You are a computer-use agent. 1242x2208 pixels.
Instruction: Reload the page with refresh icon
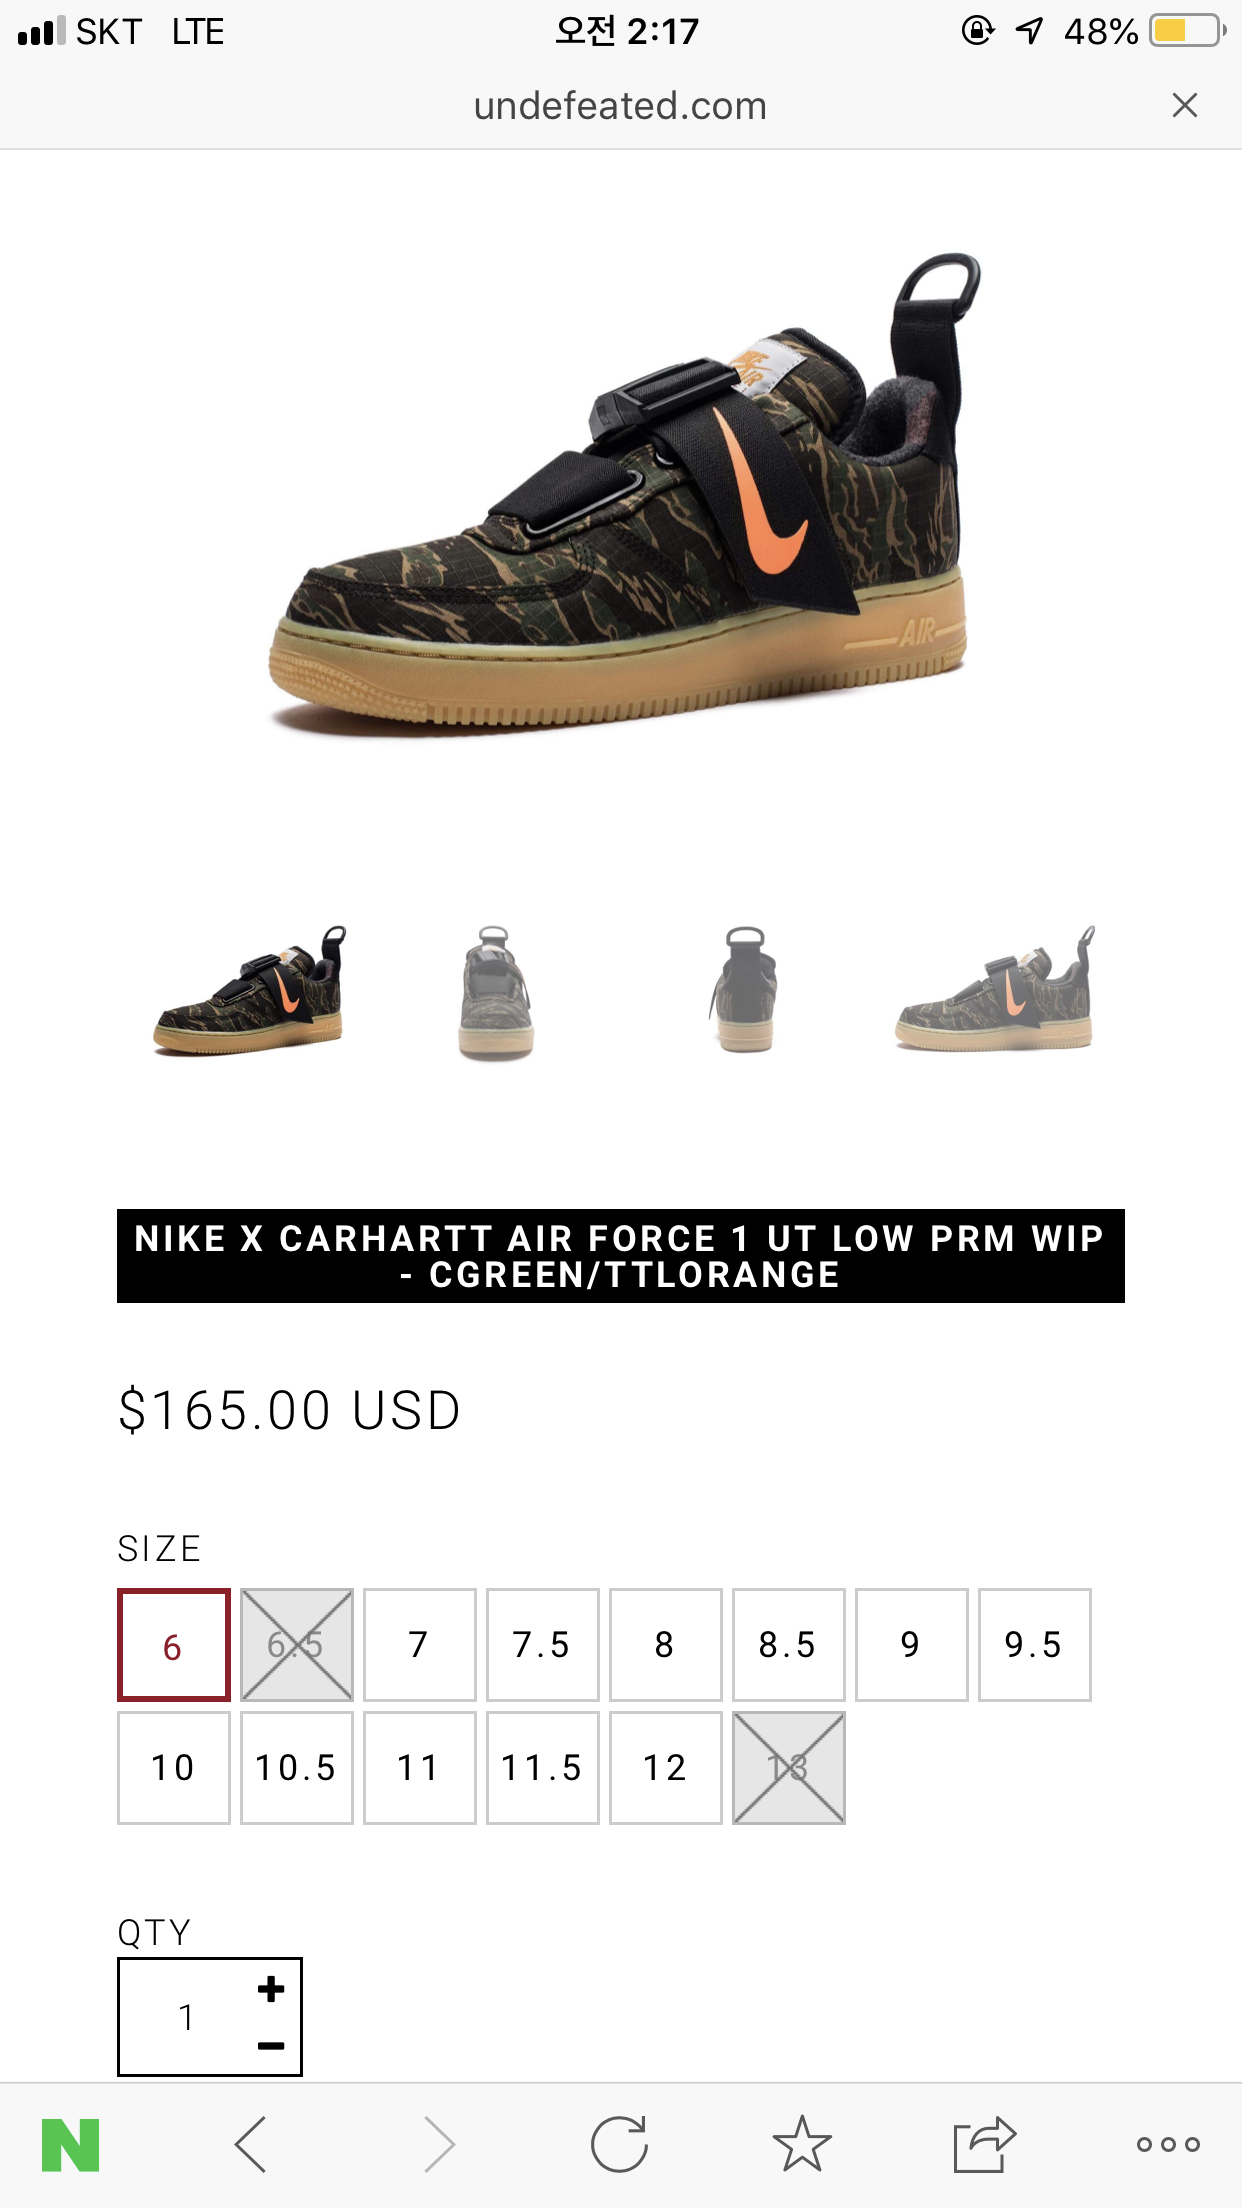[620, 2145]
